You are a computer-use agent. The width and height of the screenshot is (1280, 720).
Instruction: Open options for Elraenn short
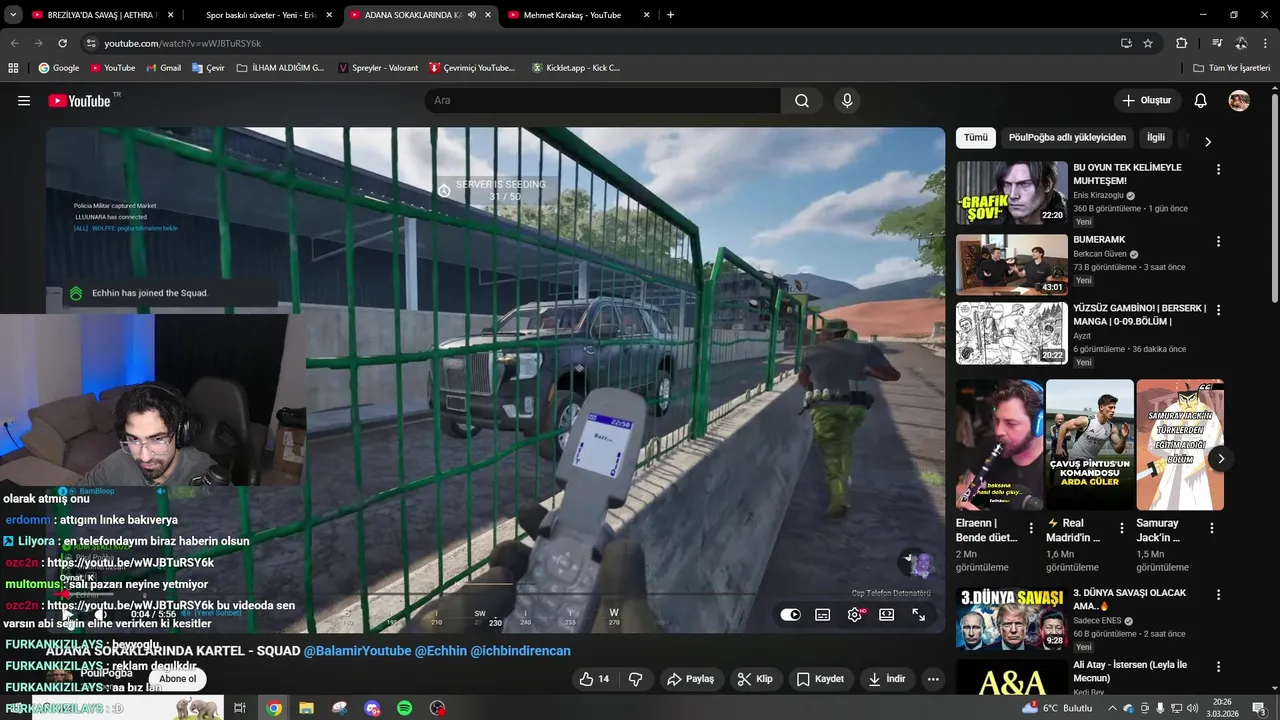tap(1031, 528)
